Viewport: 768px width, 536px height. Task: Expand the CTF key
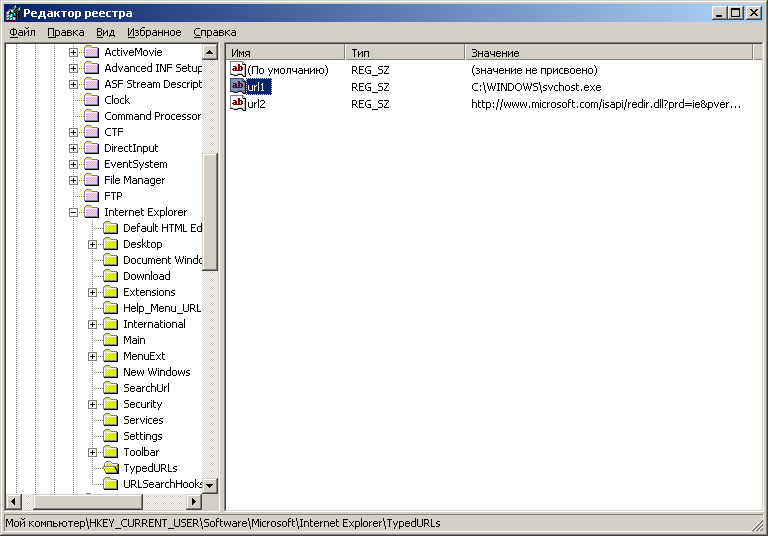[73, 132]
